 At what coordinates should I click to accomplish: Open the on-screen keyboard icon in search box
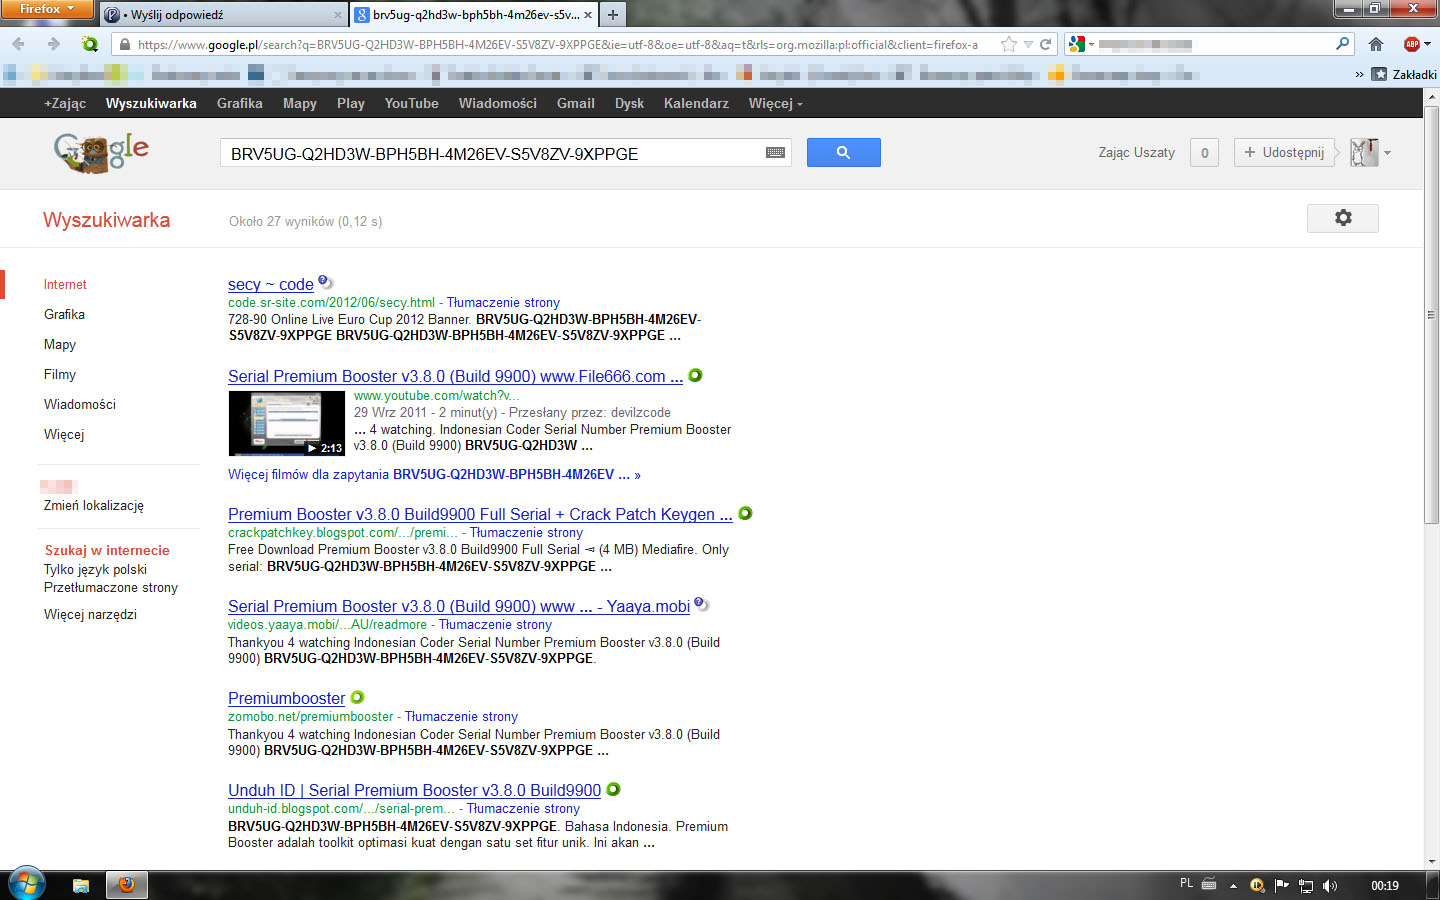[775, 152]
